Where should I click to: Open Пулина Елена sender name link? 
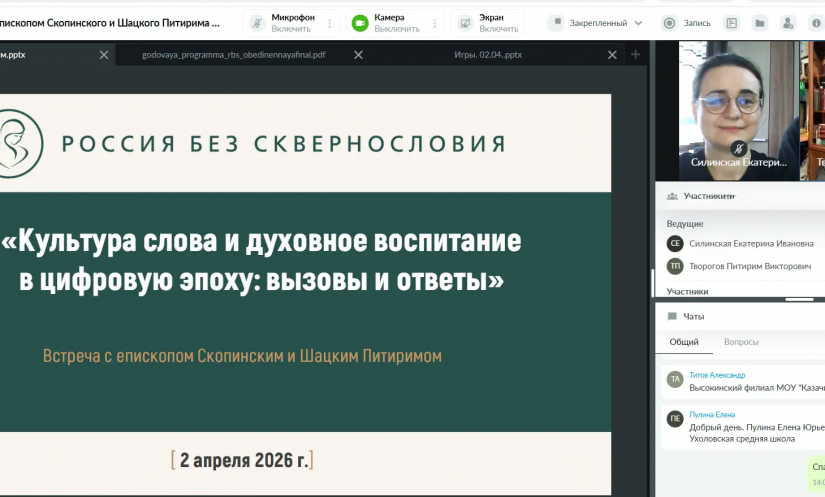point(712,414)
